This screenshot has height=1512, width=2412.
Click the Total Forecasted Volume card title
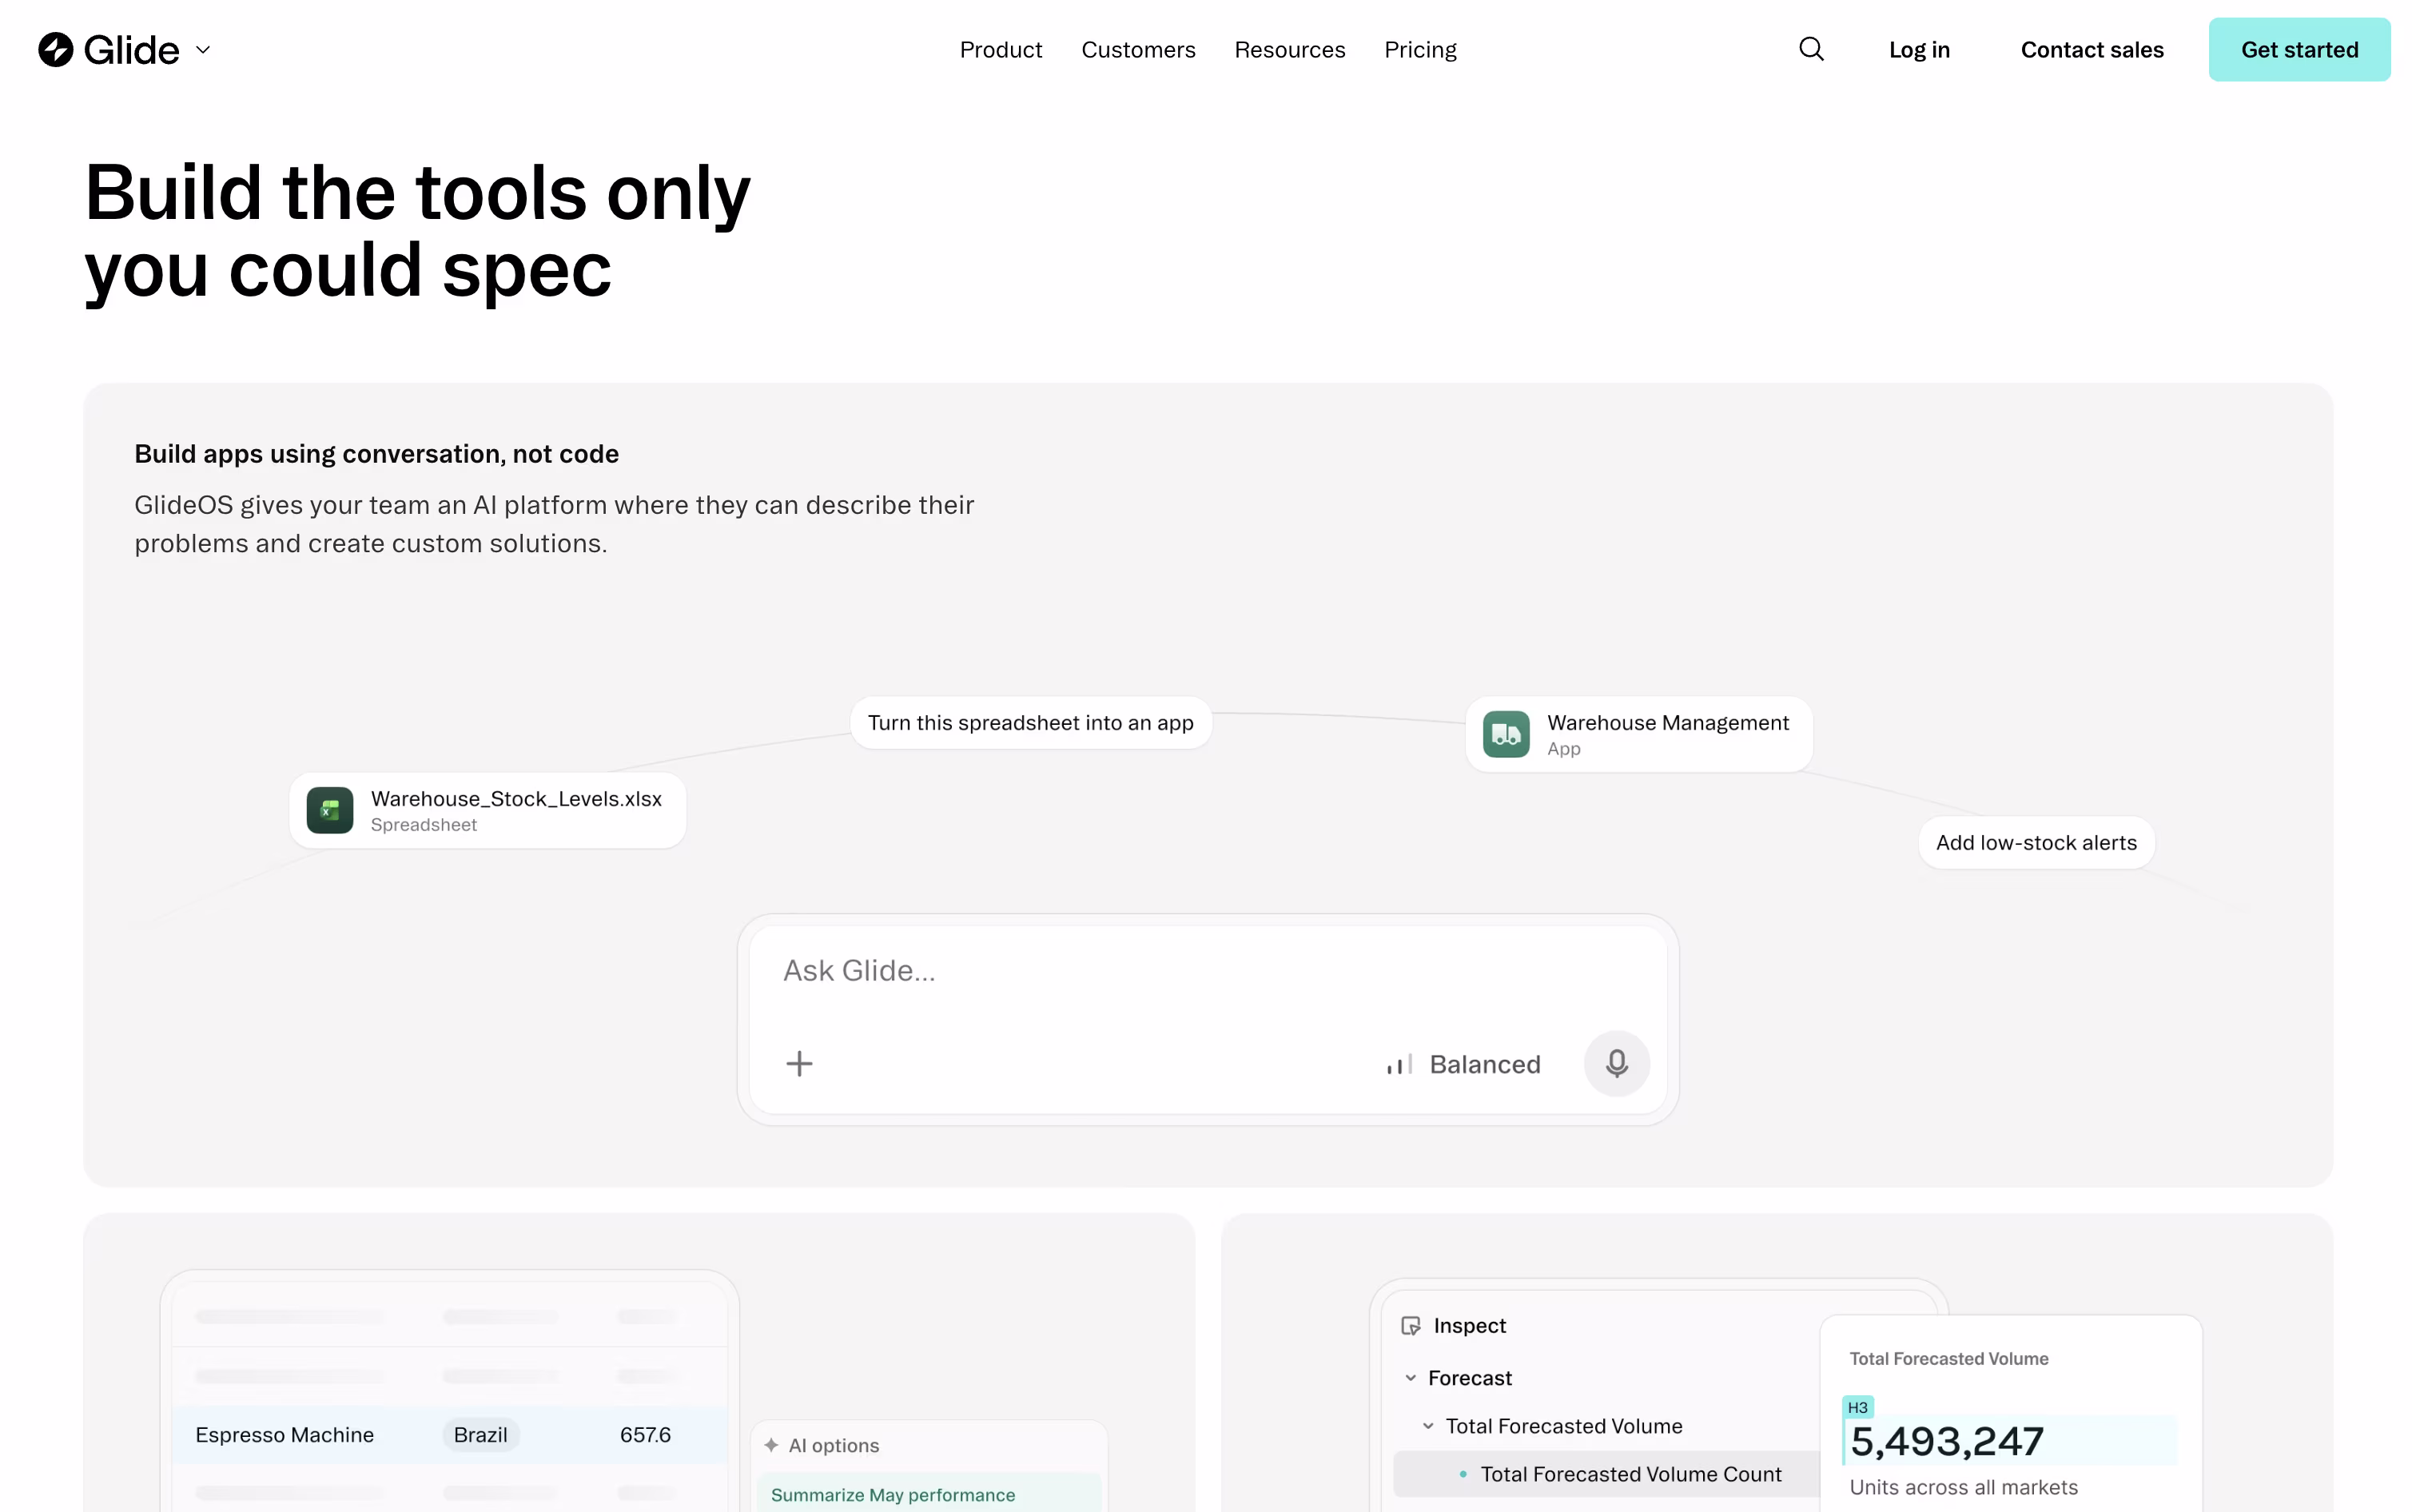click(x=1948, y=1359)
